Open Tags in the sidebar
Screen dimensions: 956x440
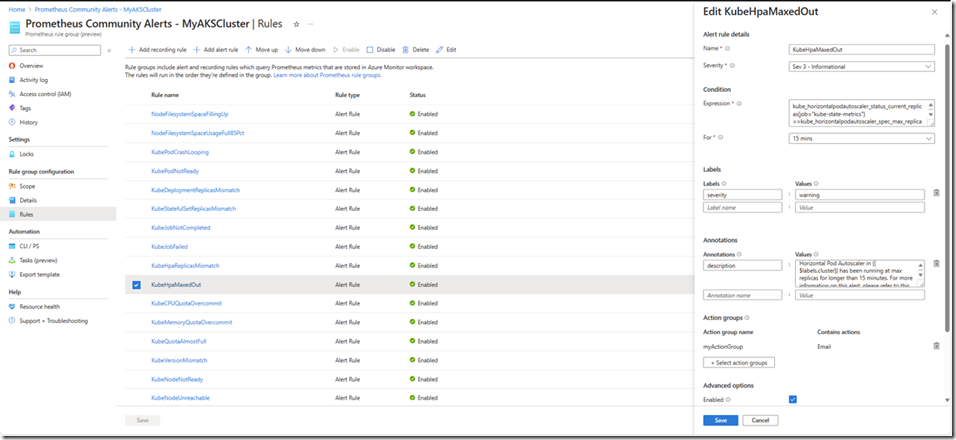coord(25,108)
